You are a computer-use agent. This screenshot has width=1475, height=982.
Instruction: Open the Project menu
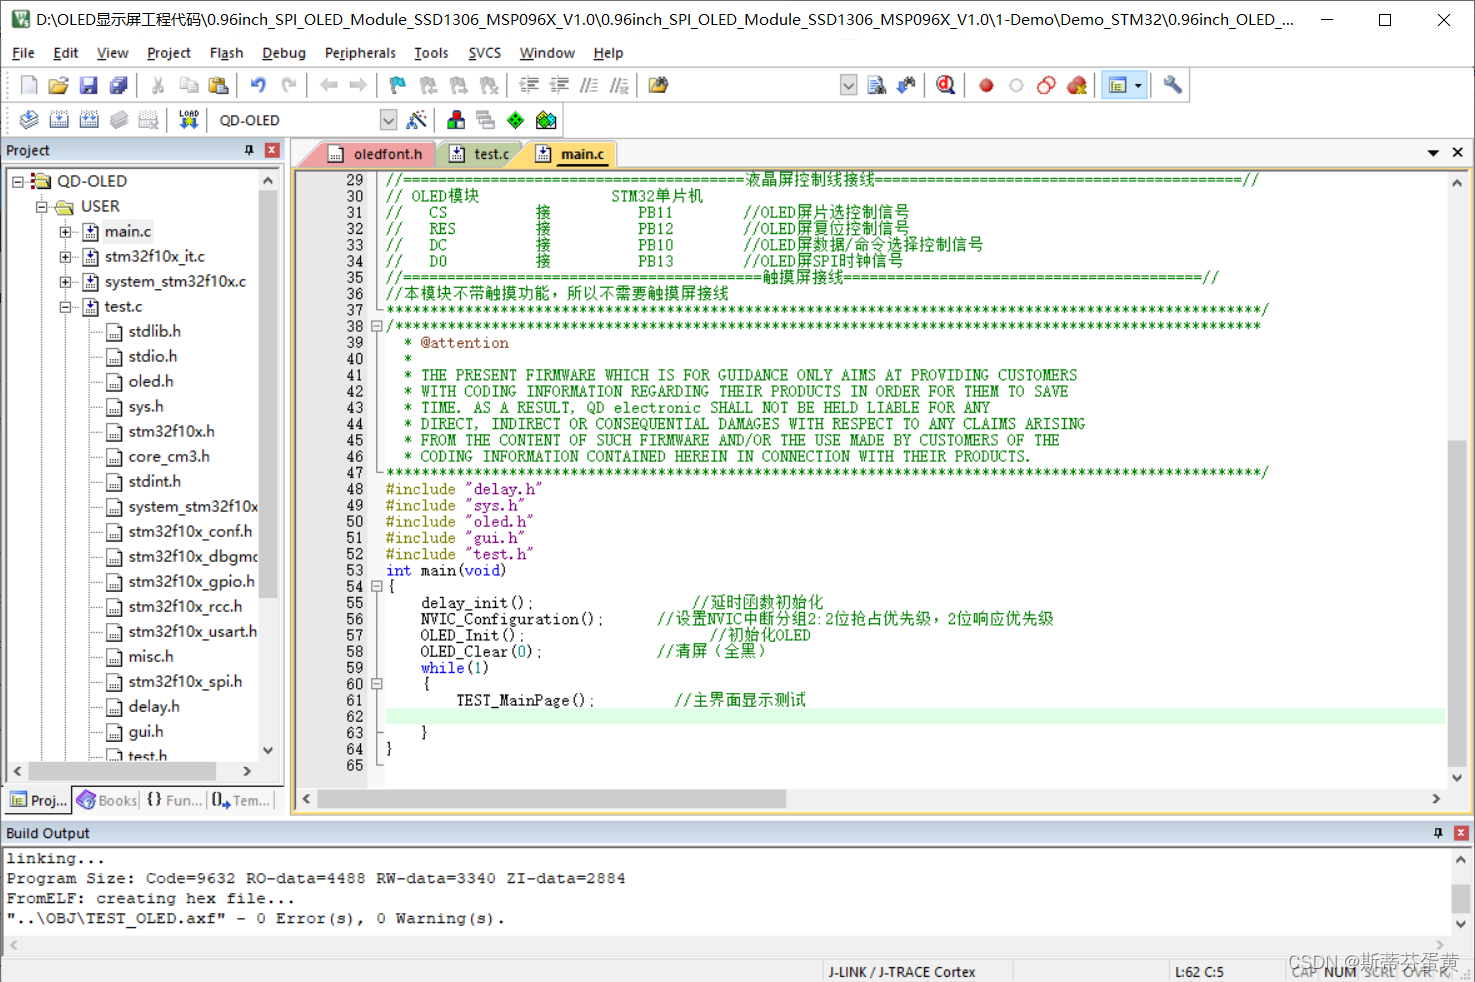(168, 53)
